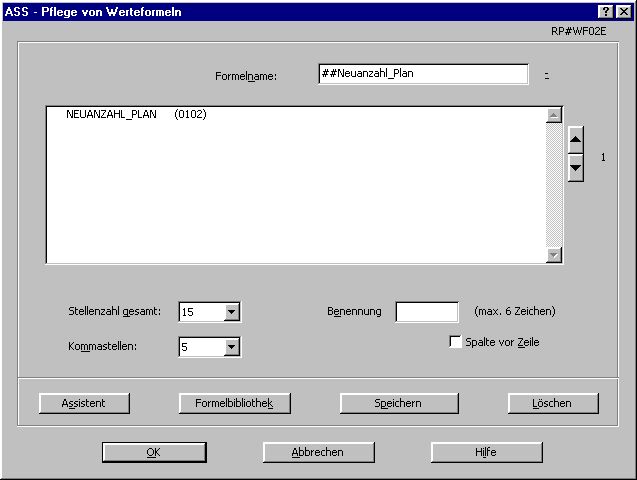
Task: Select the NEUANZAHL_PLAN (0102) formula line
Action: pos(136,115)
